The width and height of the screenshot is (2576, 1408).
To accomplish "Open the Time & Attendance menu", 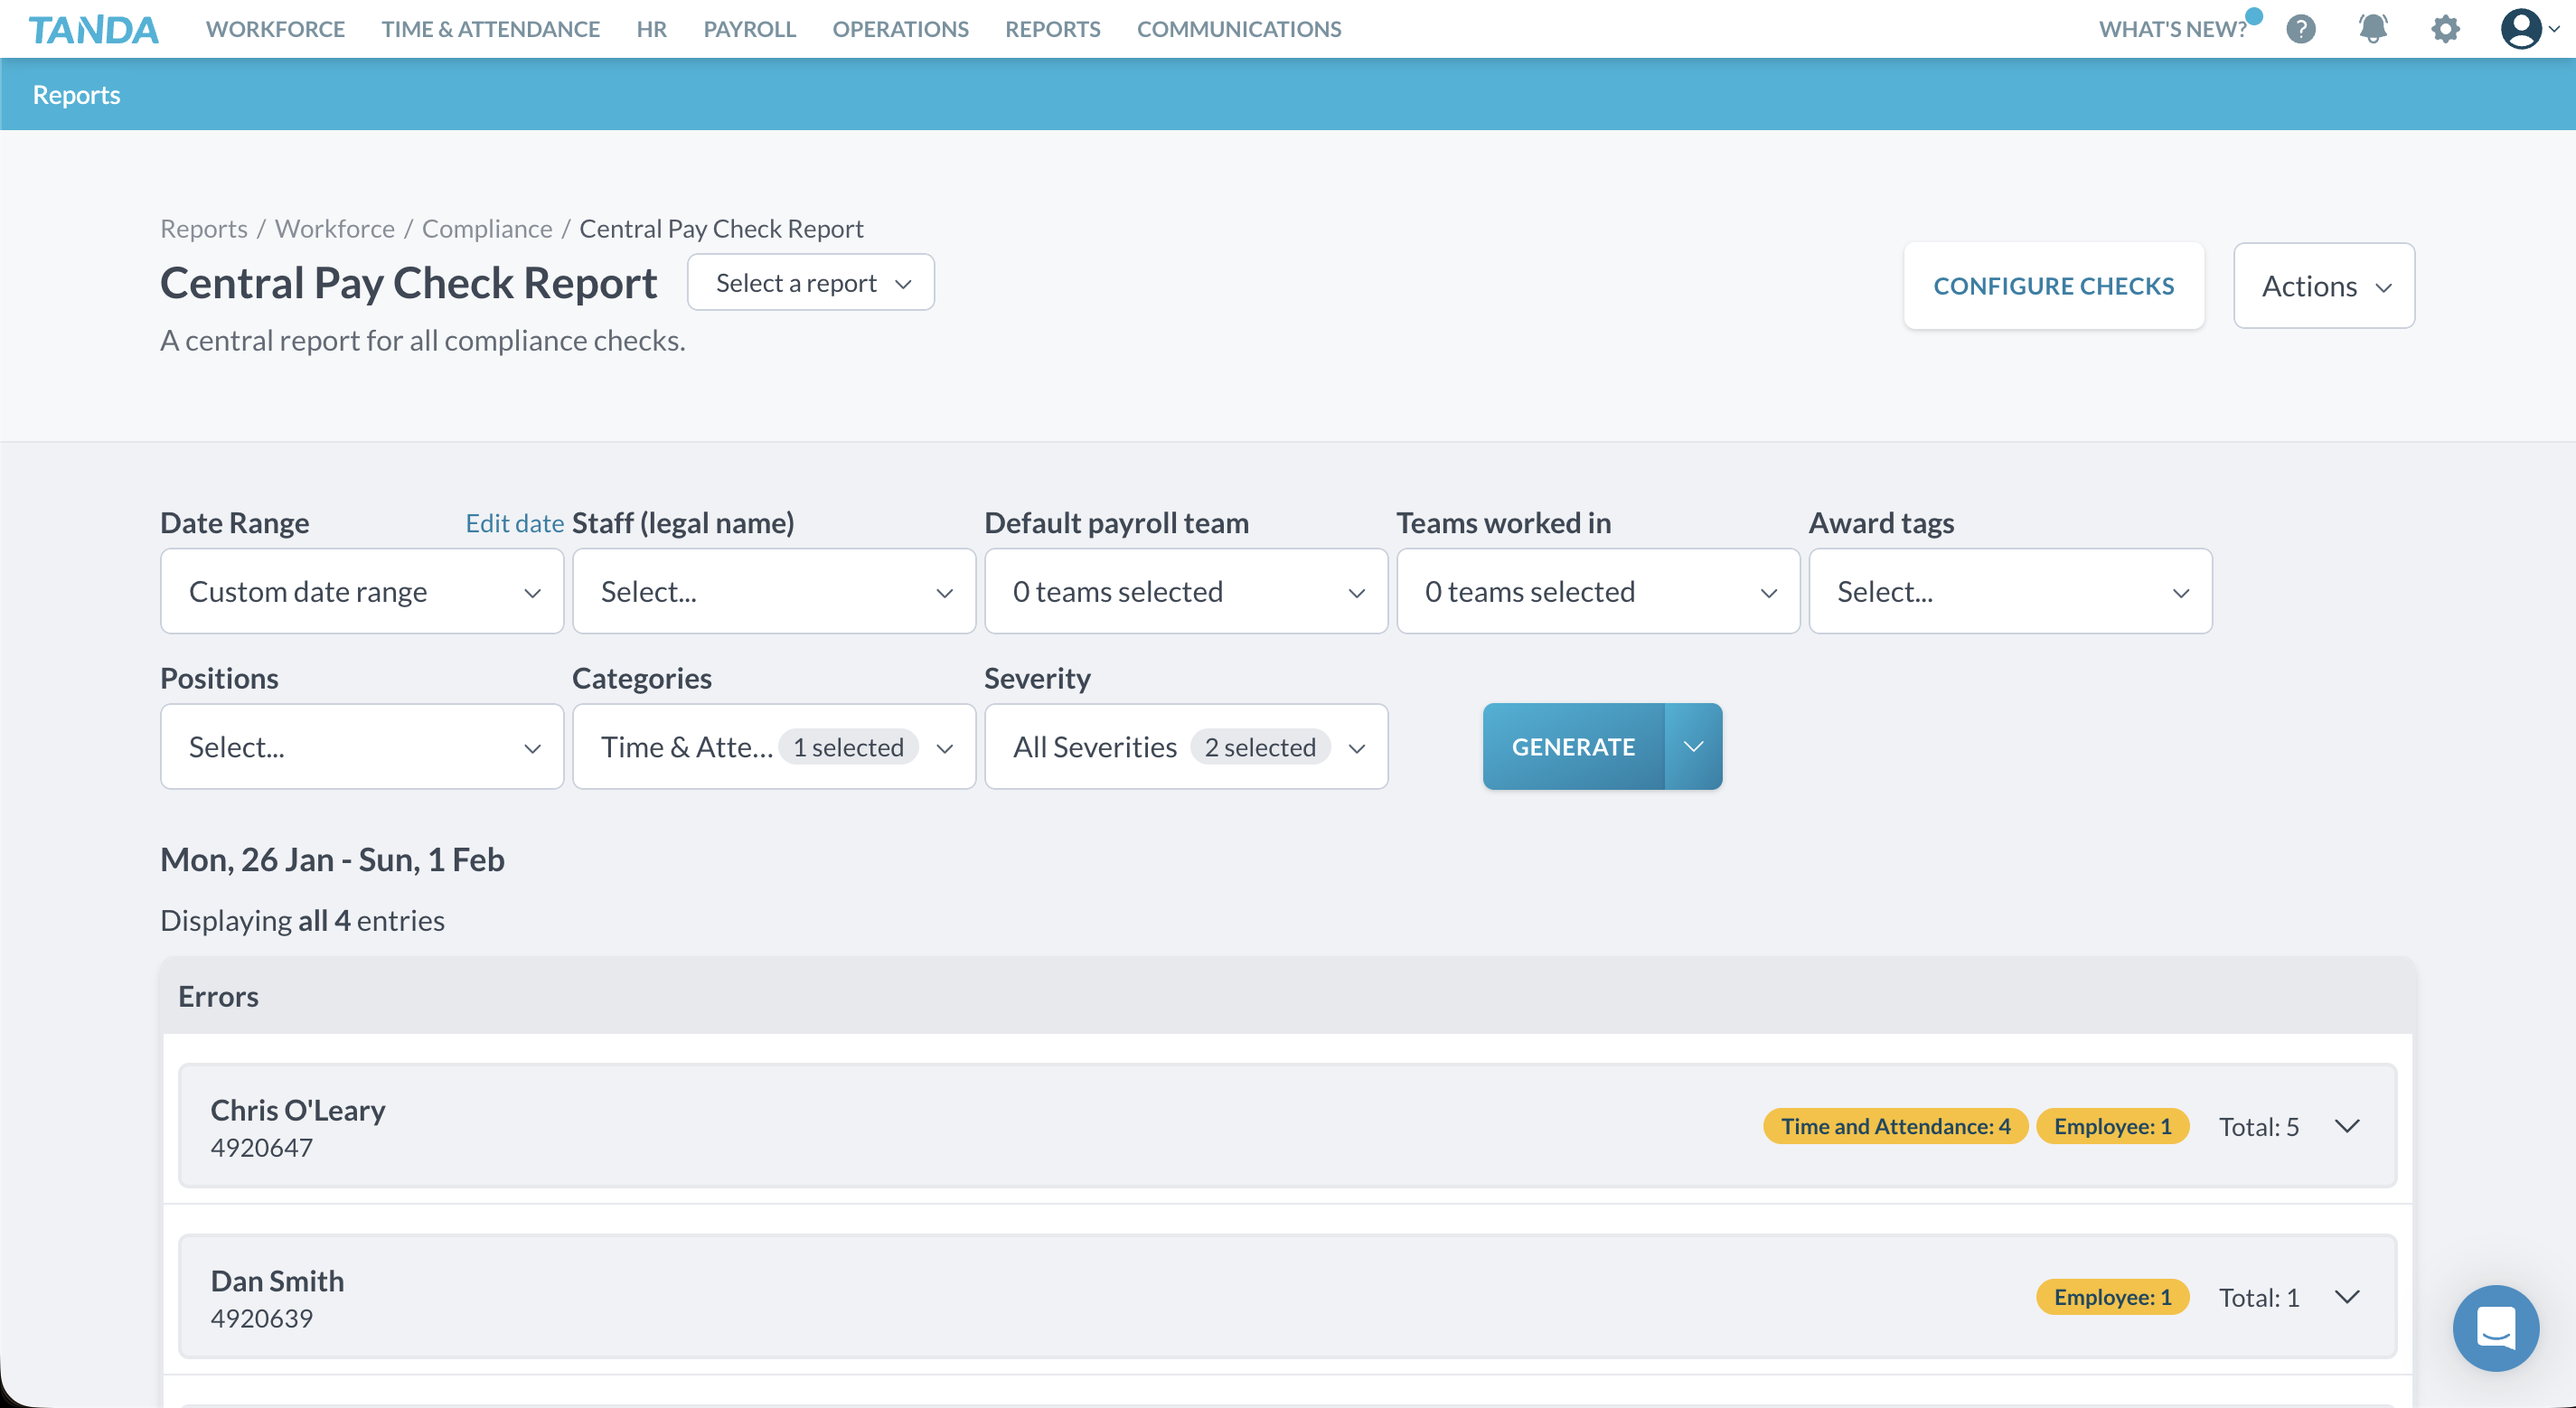I will 490,29.
